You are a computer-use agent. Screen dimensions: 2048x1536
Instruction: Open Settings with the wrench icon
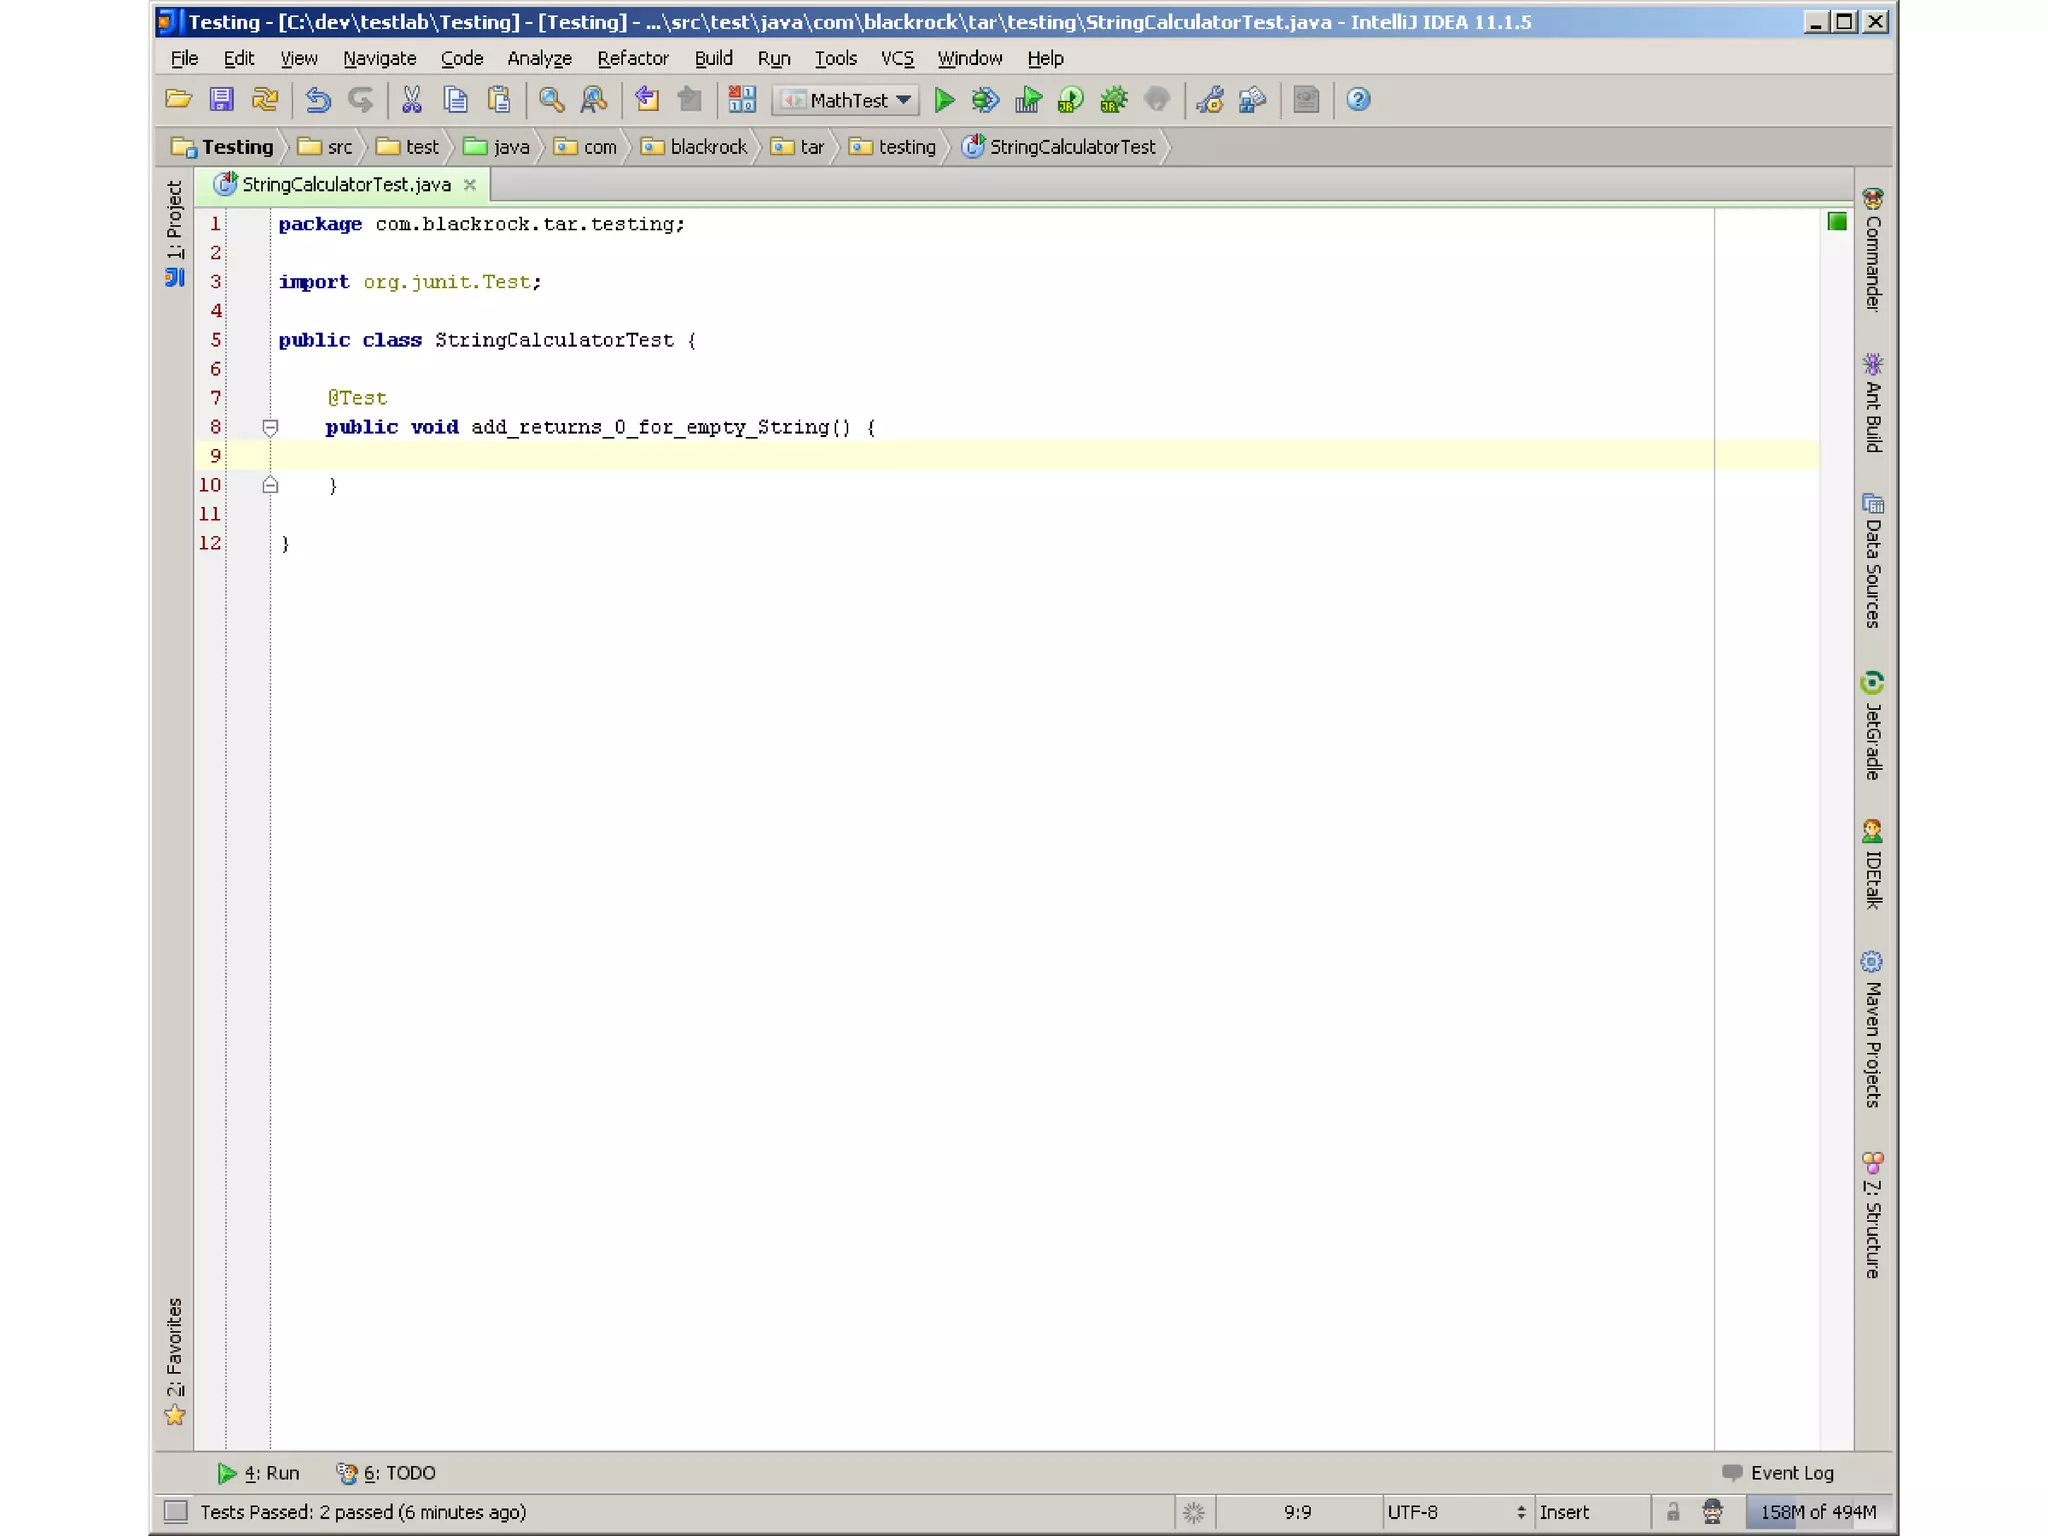(1210, 100)
